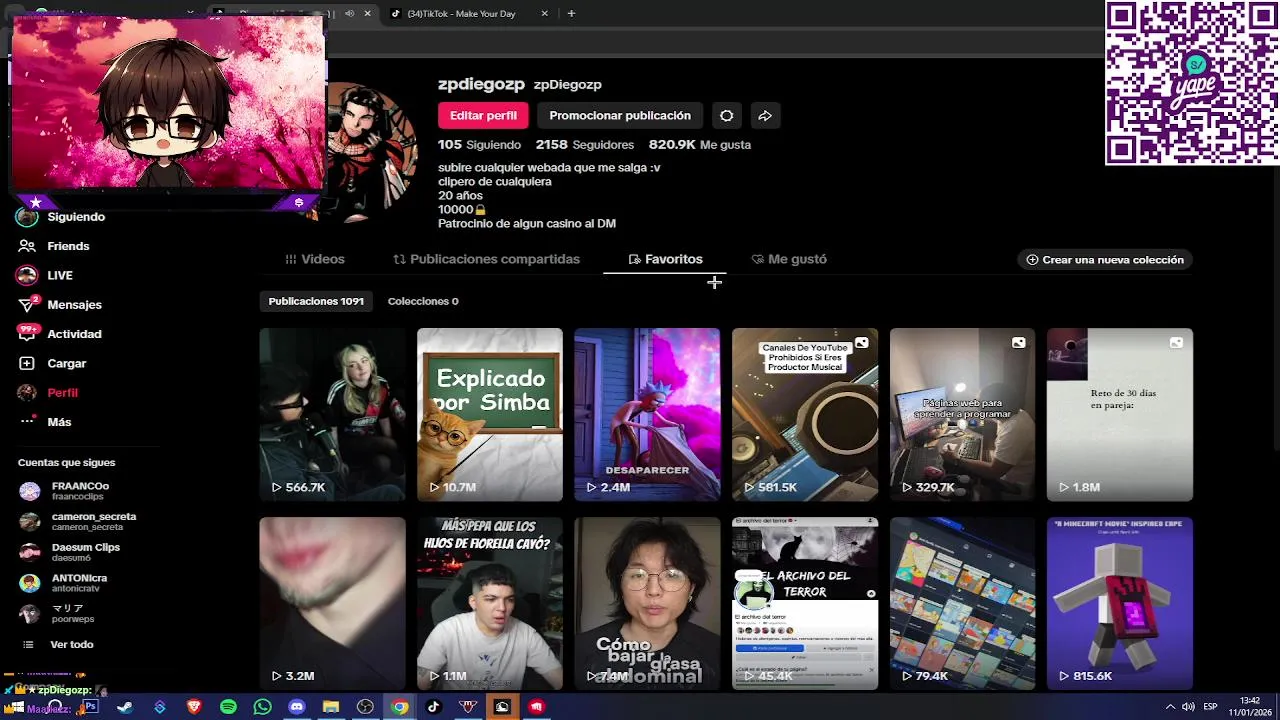This screenshot has width=1280, height=720.
Task: Open the settings gear next to Promocionar publicación
Action: coord(727,116)
